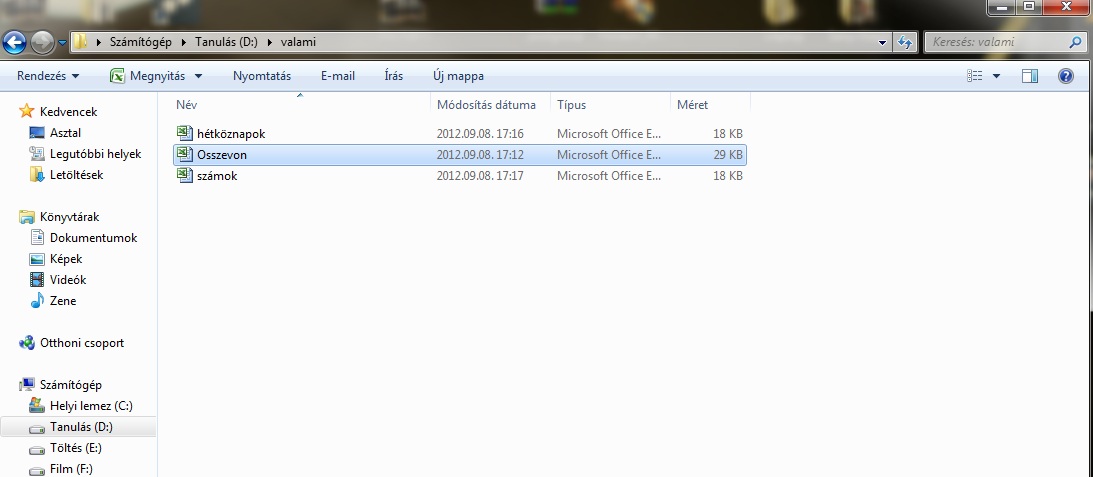Click the Képek picture icon

(x=37, y=259)
